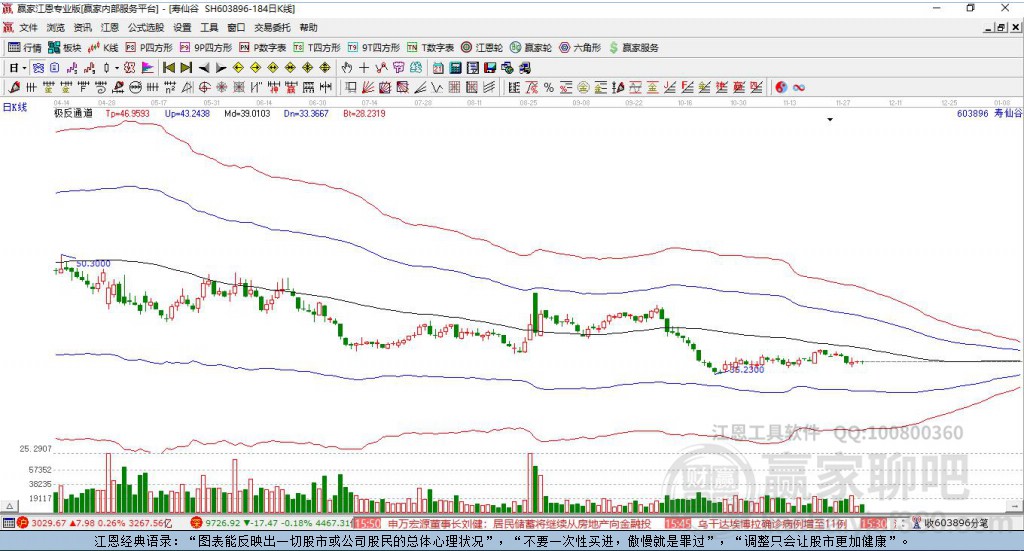
Task: Open the 浏览 menu
Action: [x=56, y=27]
